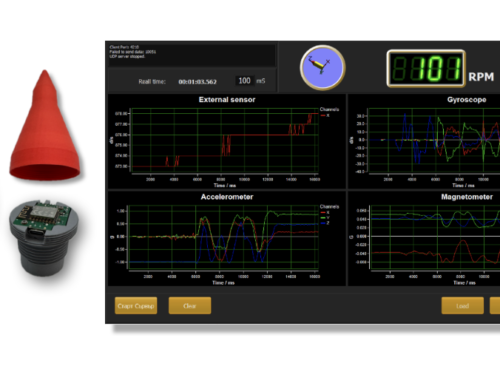The height and width of the screenshot is (383, 500).
Task: Focus the 100 ms interval input field
Action: coord(245,81)
